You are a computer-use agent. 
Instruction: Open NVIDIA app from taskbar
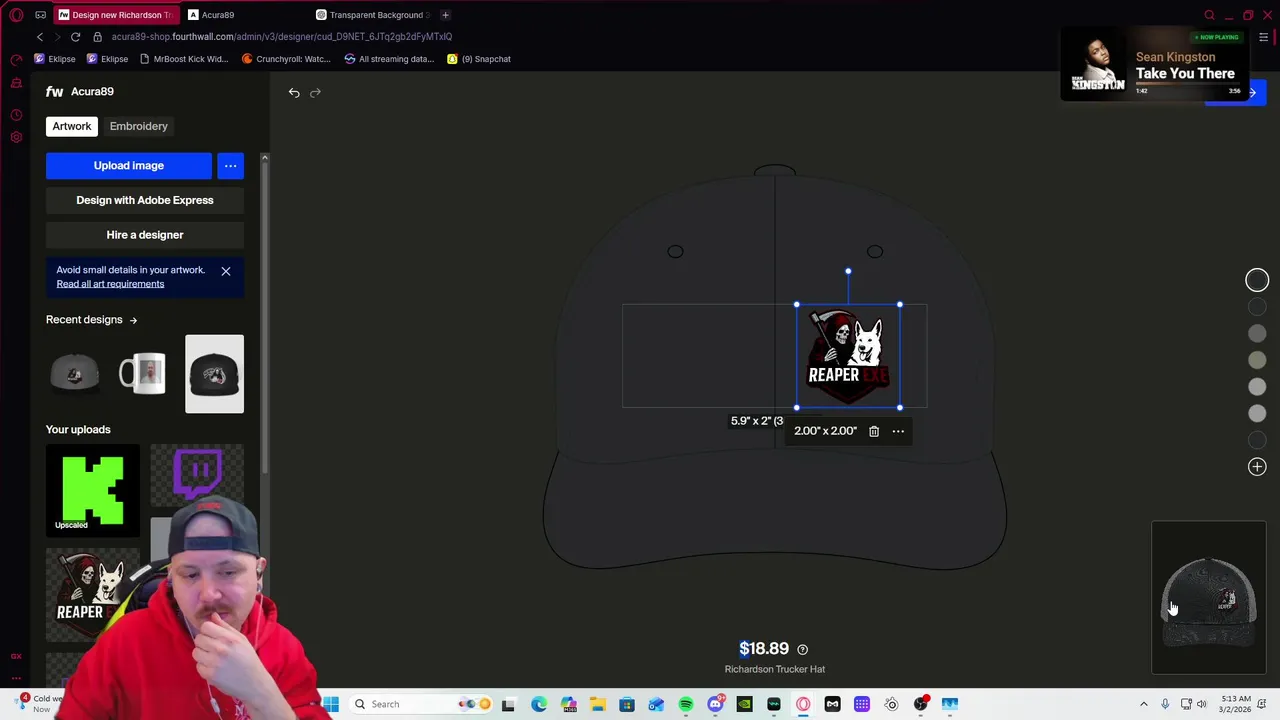744,704
